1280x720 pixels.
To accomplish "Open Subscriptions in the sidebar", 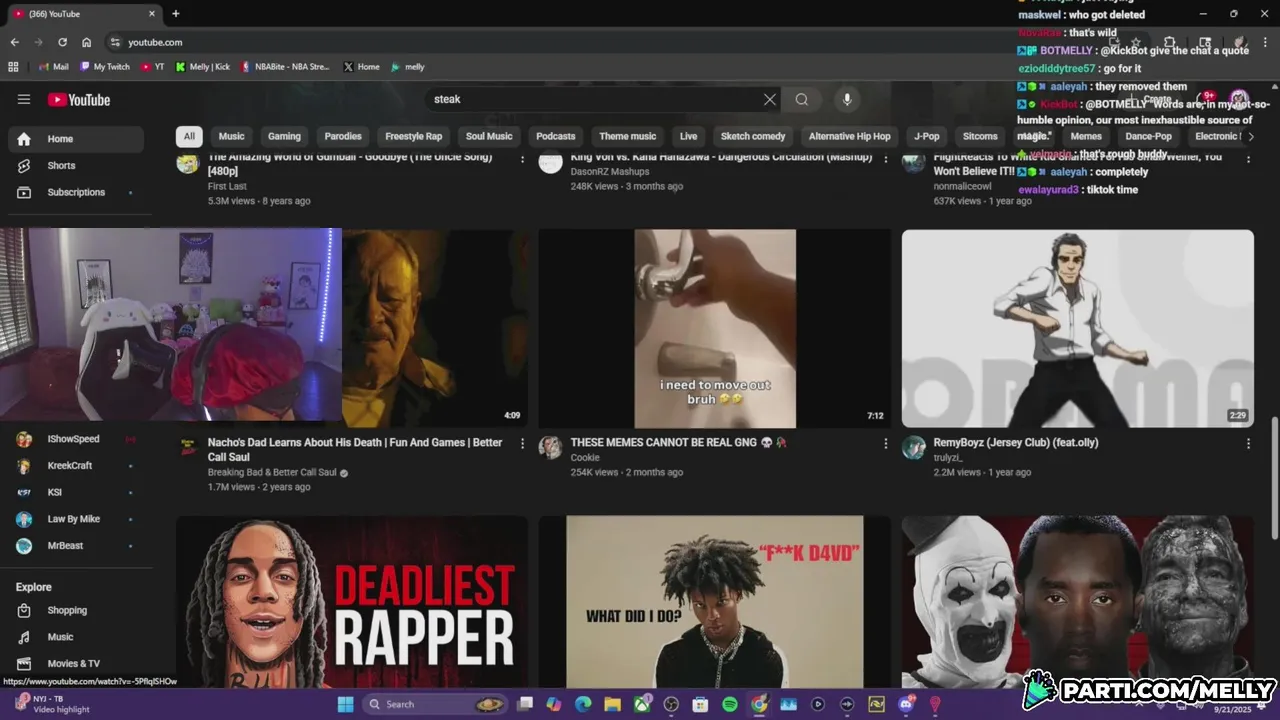I will tap(76, 192).
